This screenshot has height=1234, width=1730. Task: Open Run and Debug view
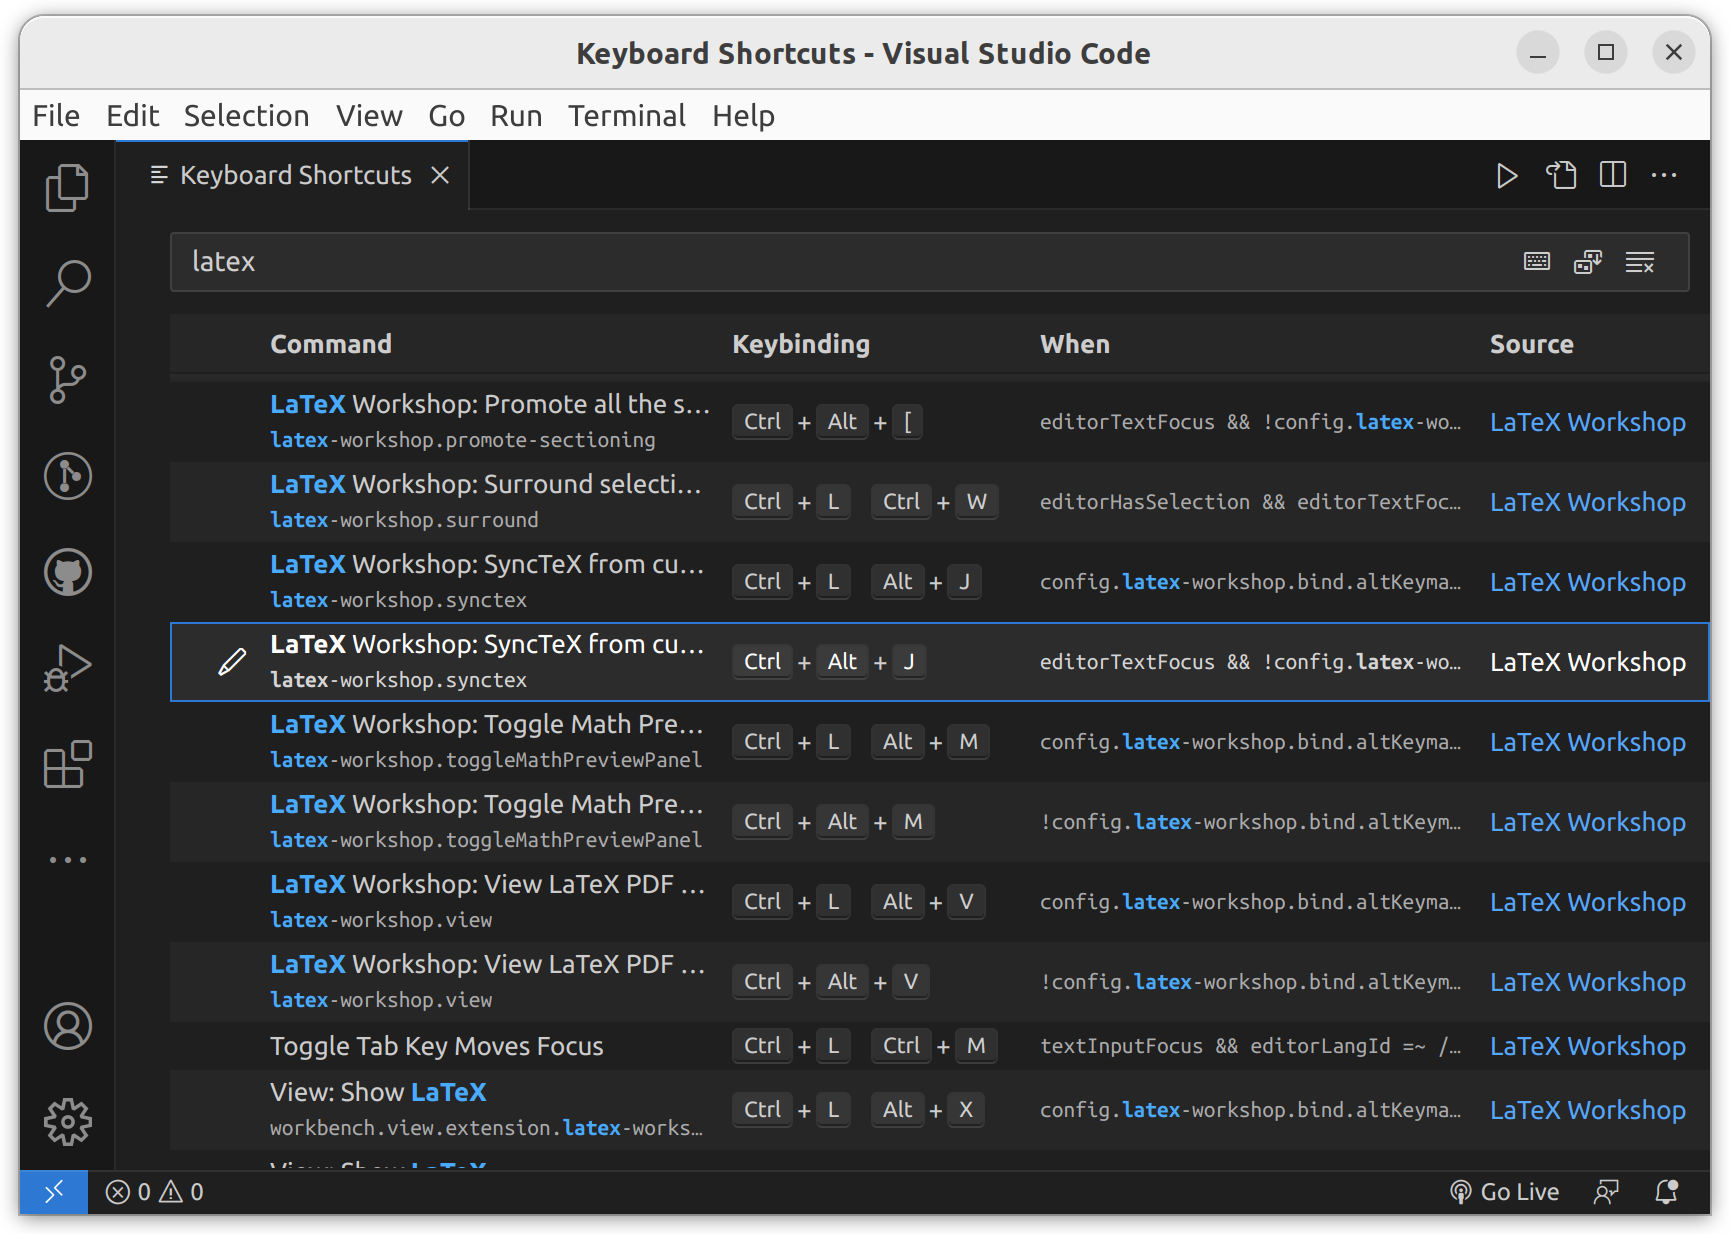tap(67, 668)
